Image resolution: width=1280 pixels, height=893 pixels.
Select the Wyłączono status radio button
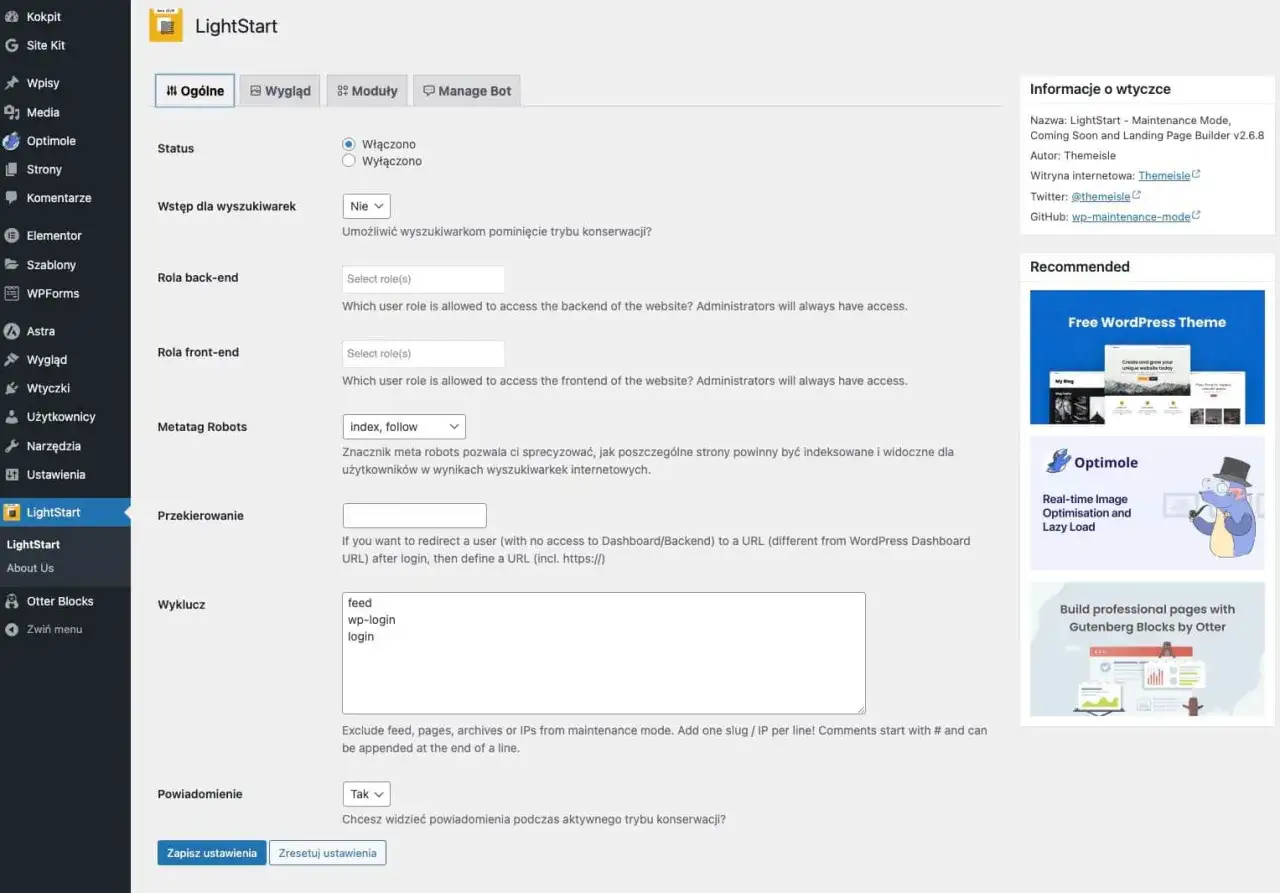click(349, 160)
